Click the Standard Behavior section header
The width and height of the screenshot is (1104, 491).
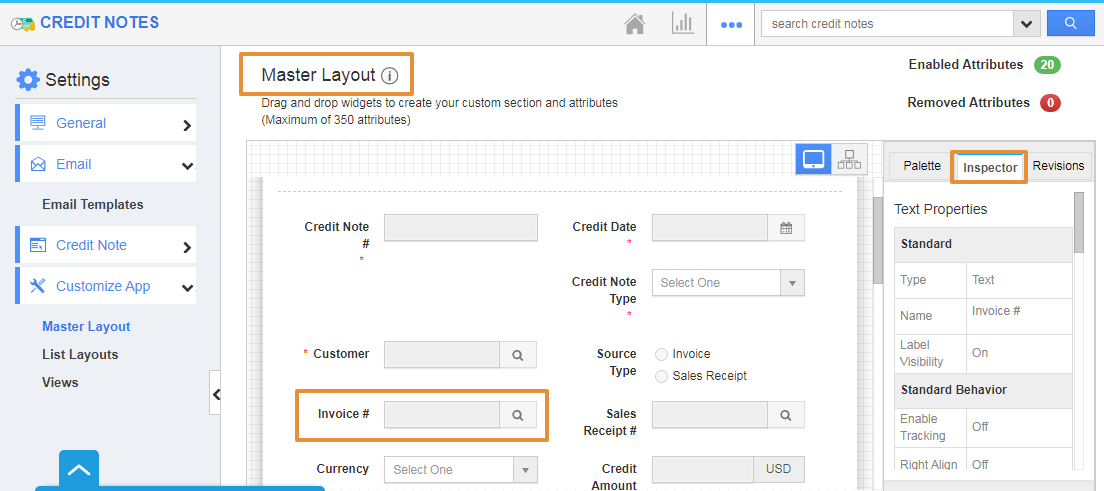coord(984,390)
